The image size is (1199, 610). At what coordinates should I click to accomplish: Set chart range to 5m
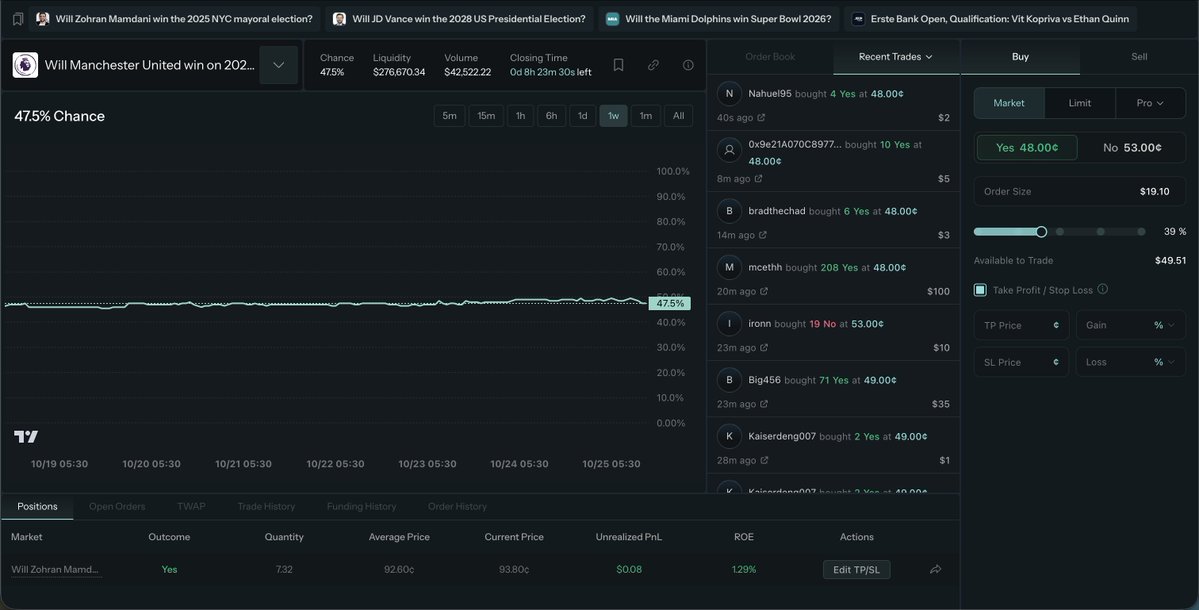450,116
